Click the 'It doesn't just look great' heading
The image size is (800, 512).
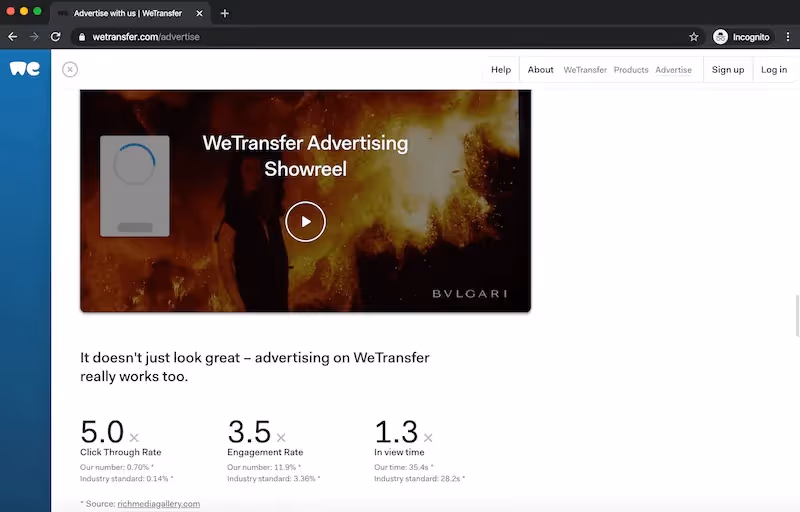point(255,367)
